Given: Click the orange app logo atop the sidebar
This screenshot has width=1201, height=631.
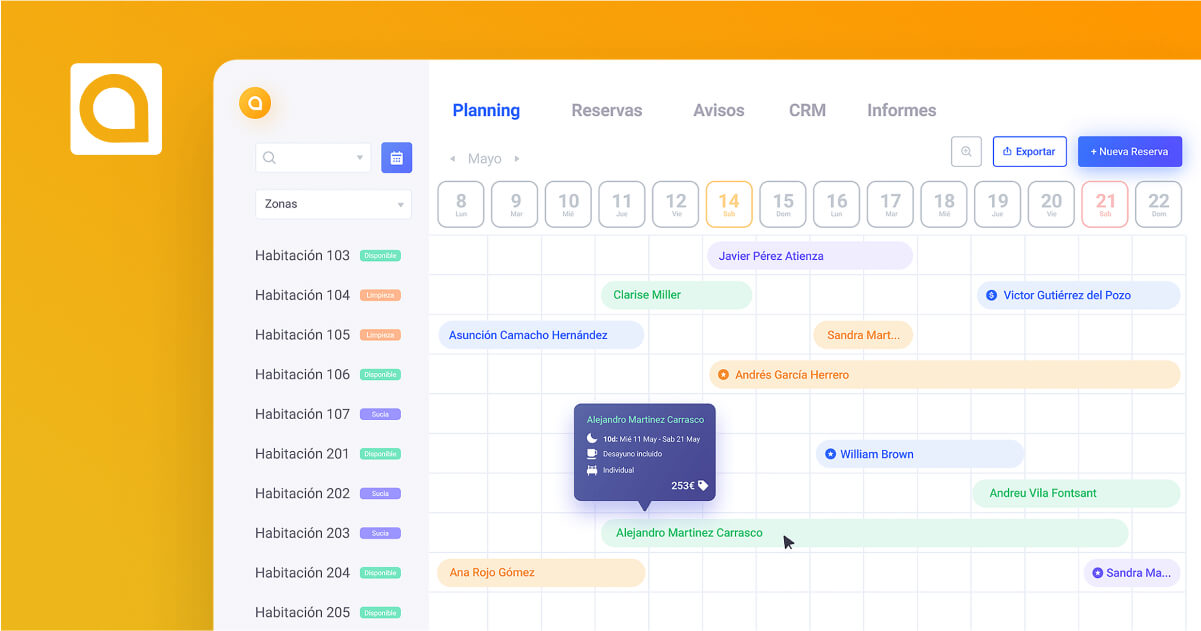Looking at the screenshot, I should pos(255,103).
